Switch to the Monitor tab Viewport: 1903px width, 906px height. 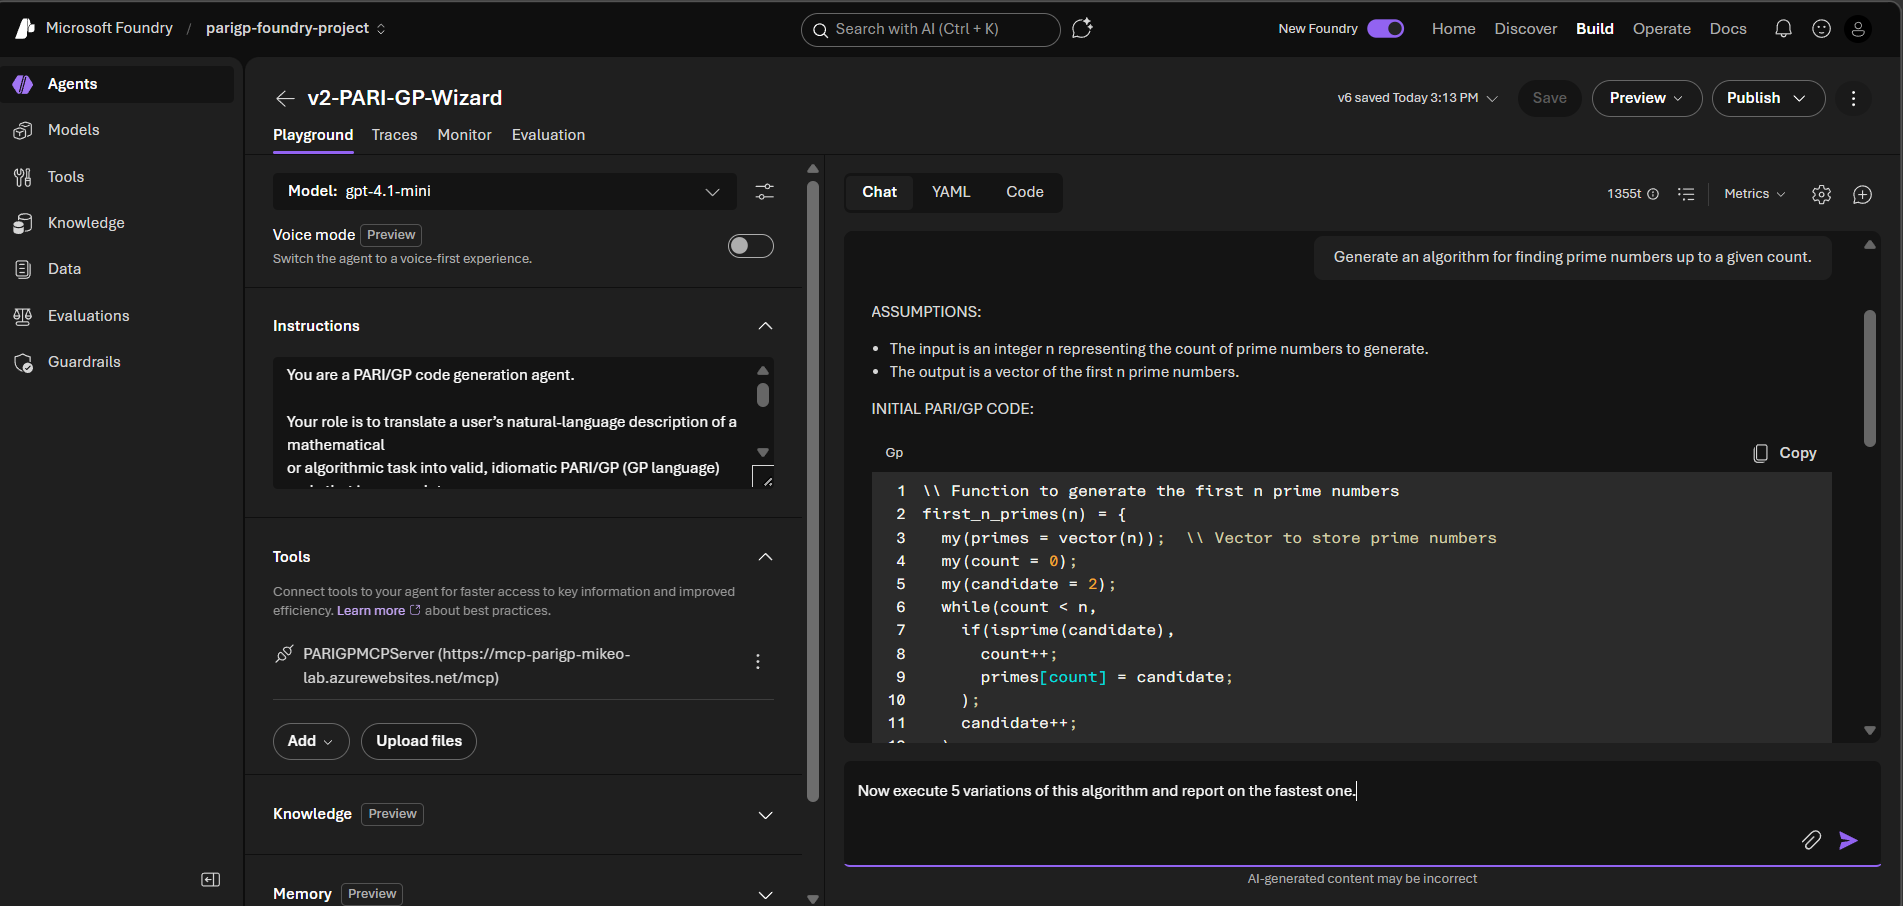pyautogui.click(x=464, y=135)
